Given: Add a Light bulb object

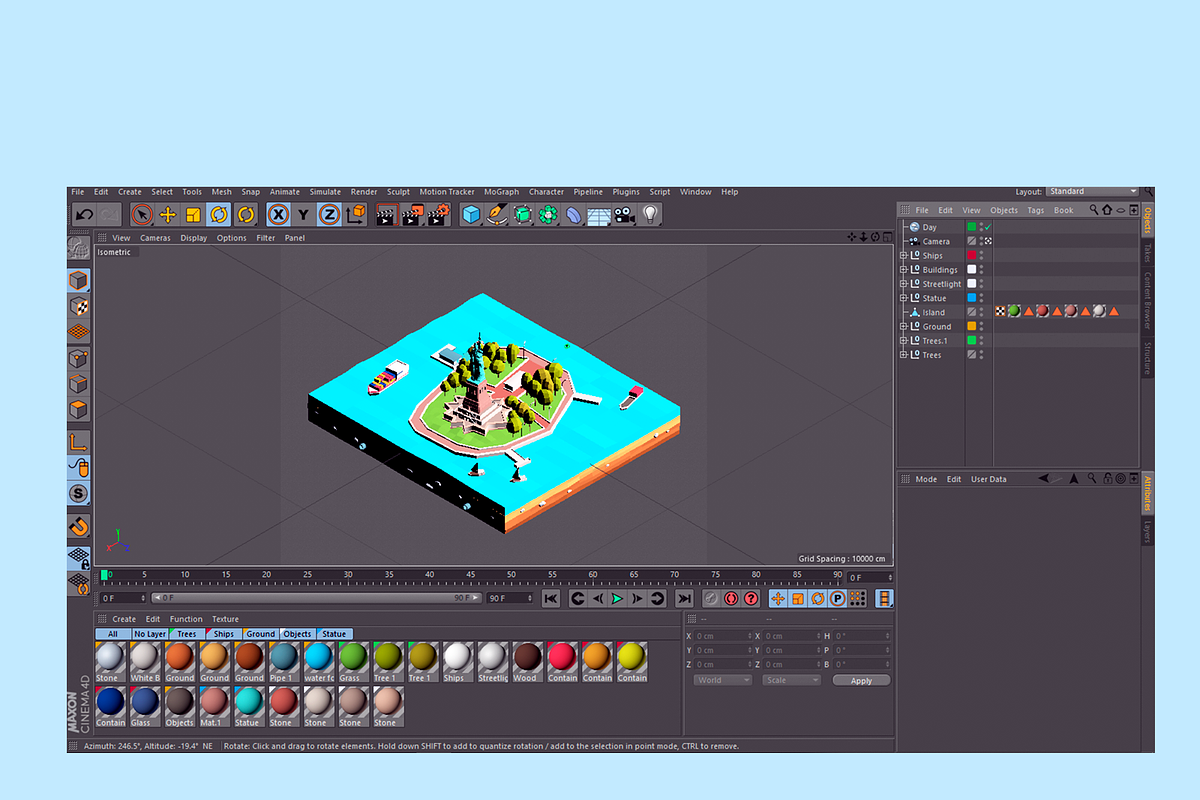Looking at the screenshot, I should [651, 214].
